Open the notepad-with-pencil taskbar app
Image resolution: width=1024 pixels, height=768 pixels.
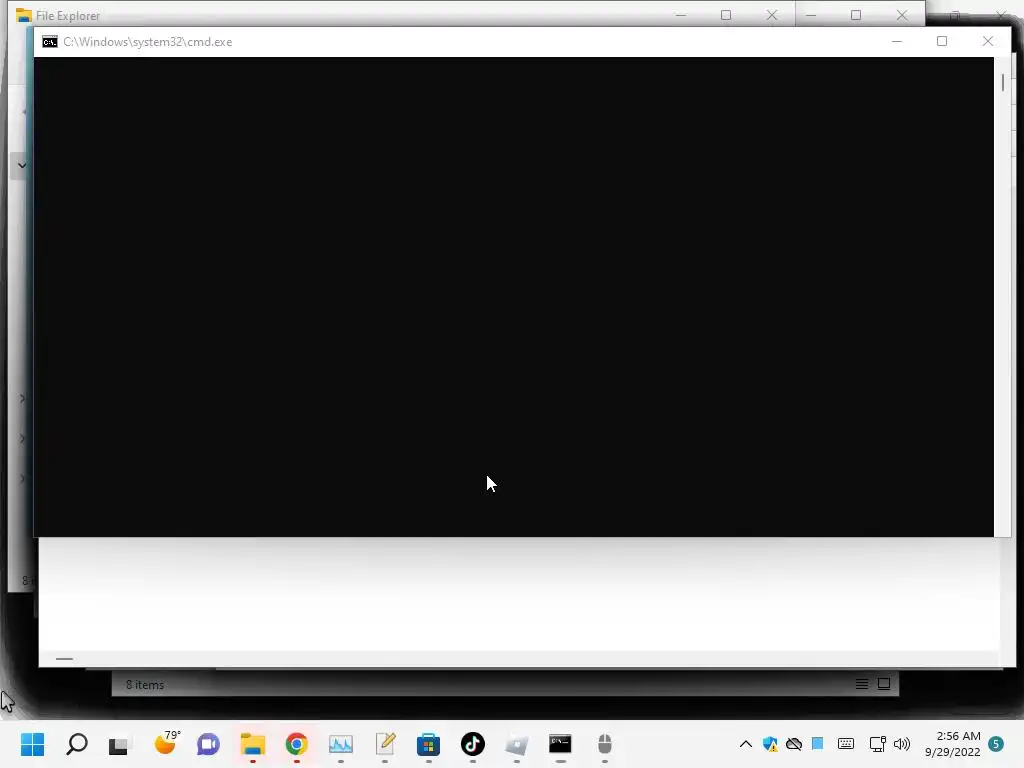(x=385, y=744)
